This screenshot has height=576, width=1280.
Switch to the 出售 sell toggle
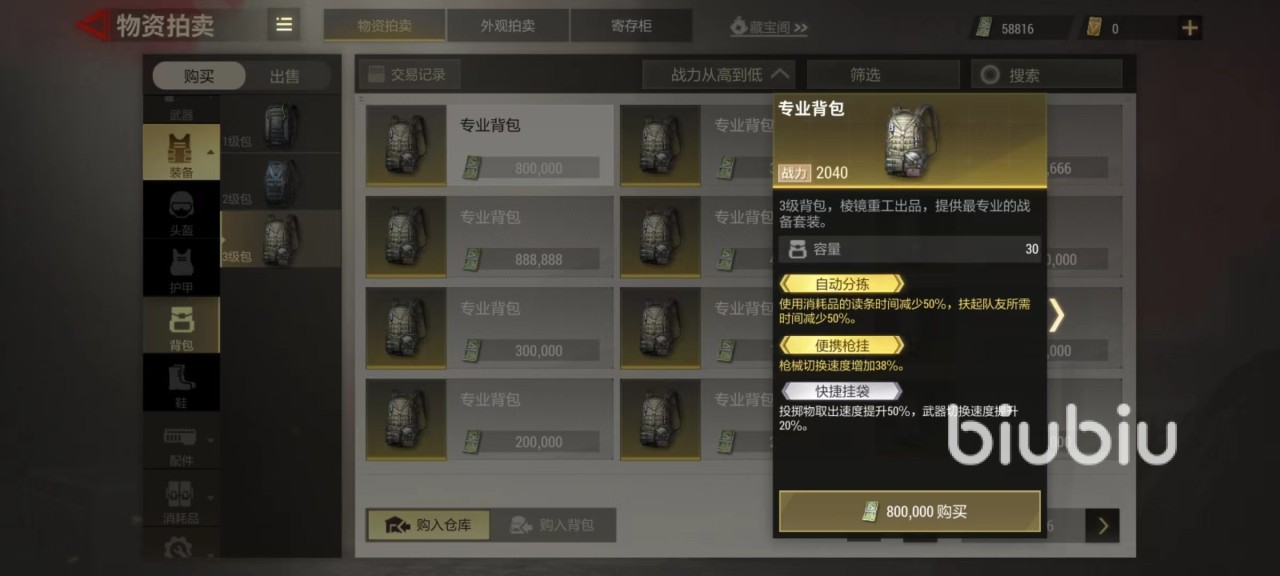coord(285,76)
